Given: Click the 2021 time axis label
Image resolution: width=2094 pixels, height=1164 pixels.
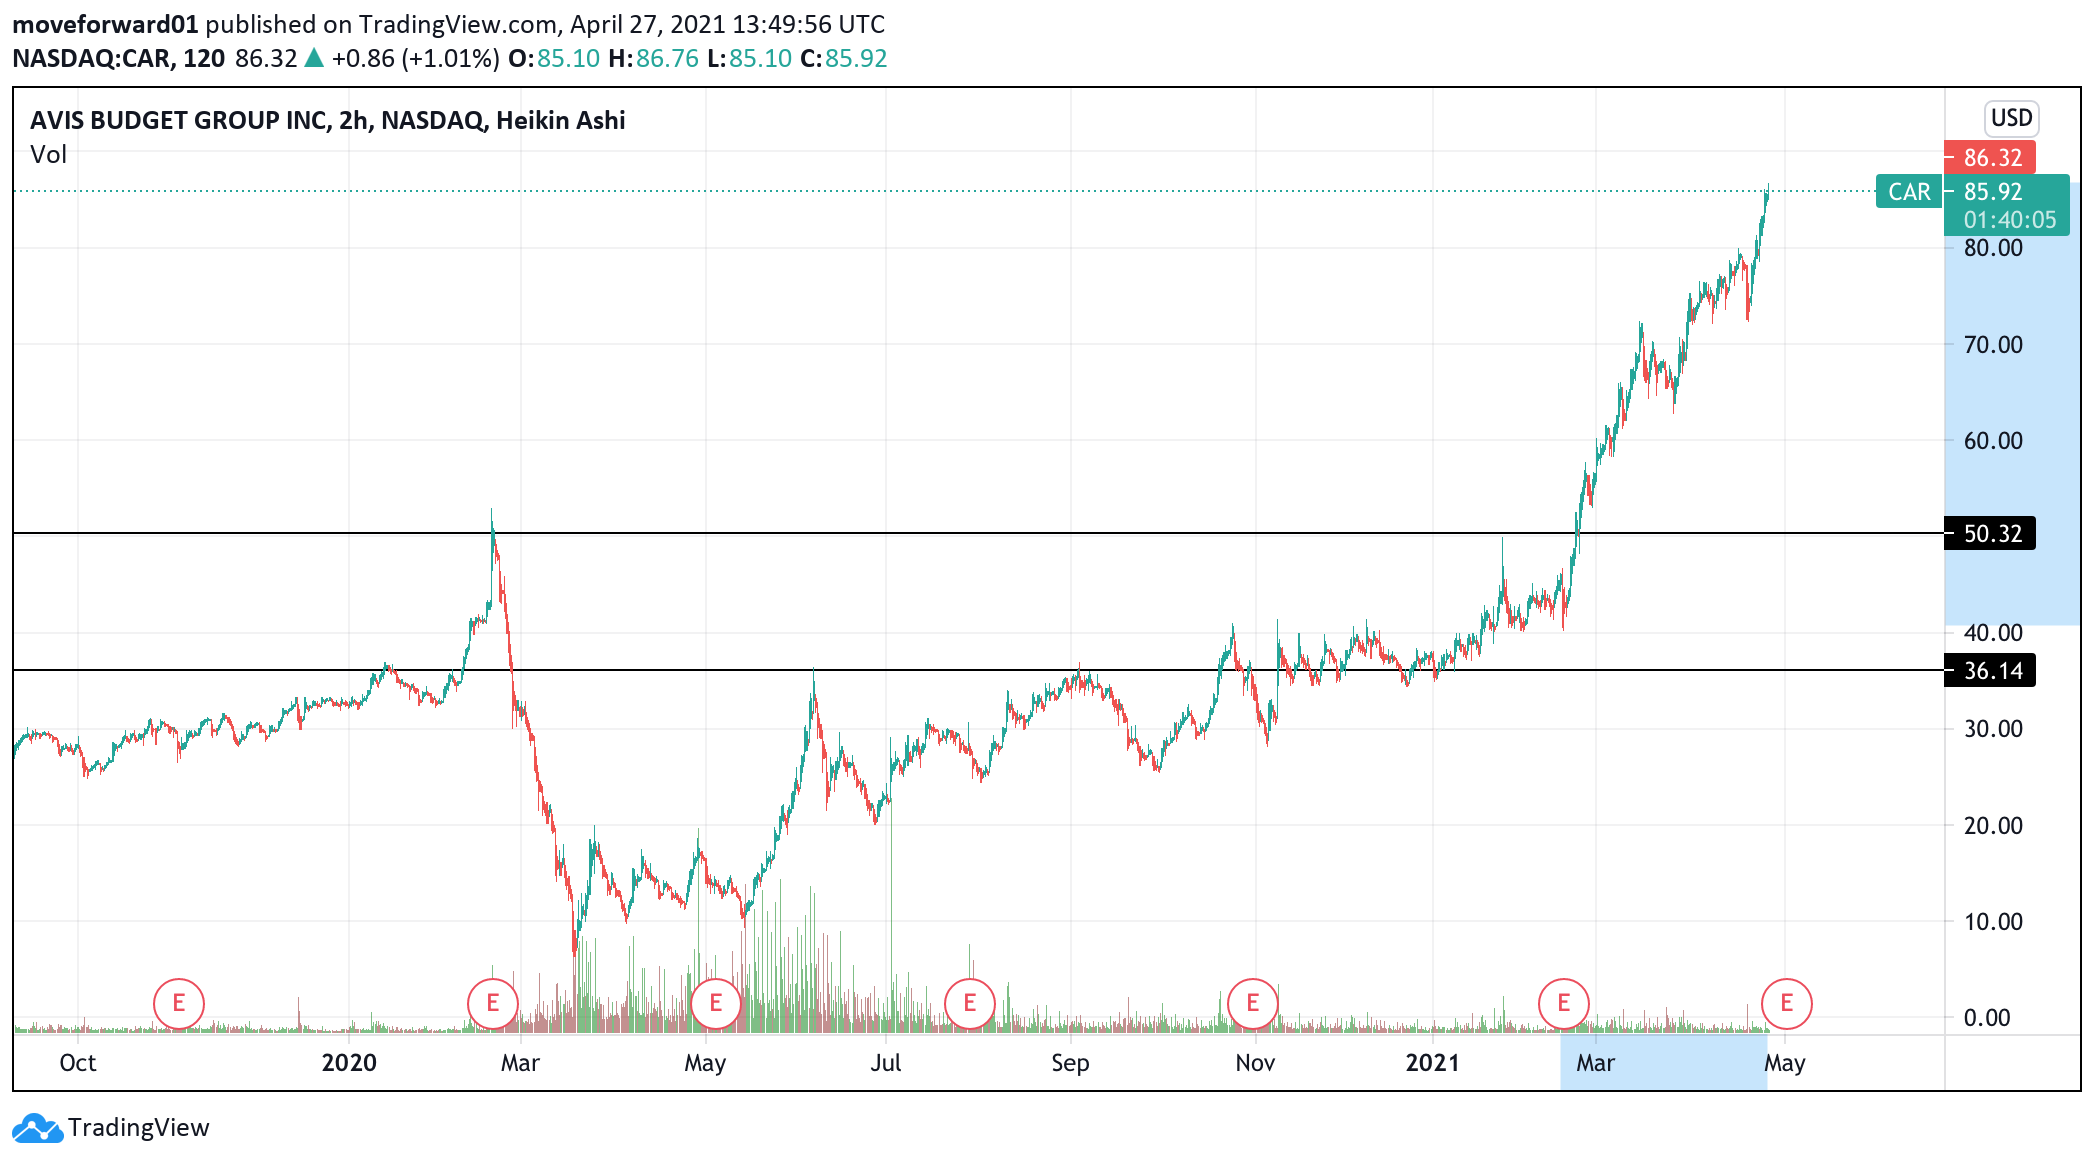Looking at the screenshot, I should [1432, 1063].
